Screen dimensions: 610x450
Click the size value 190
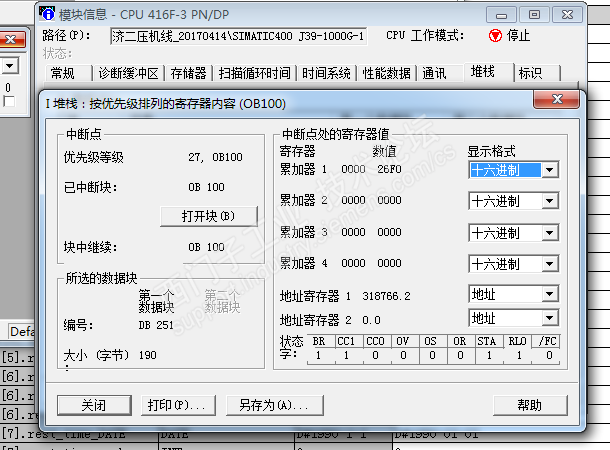147,355
